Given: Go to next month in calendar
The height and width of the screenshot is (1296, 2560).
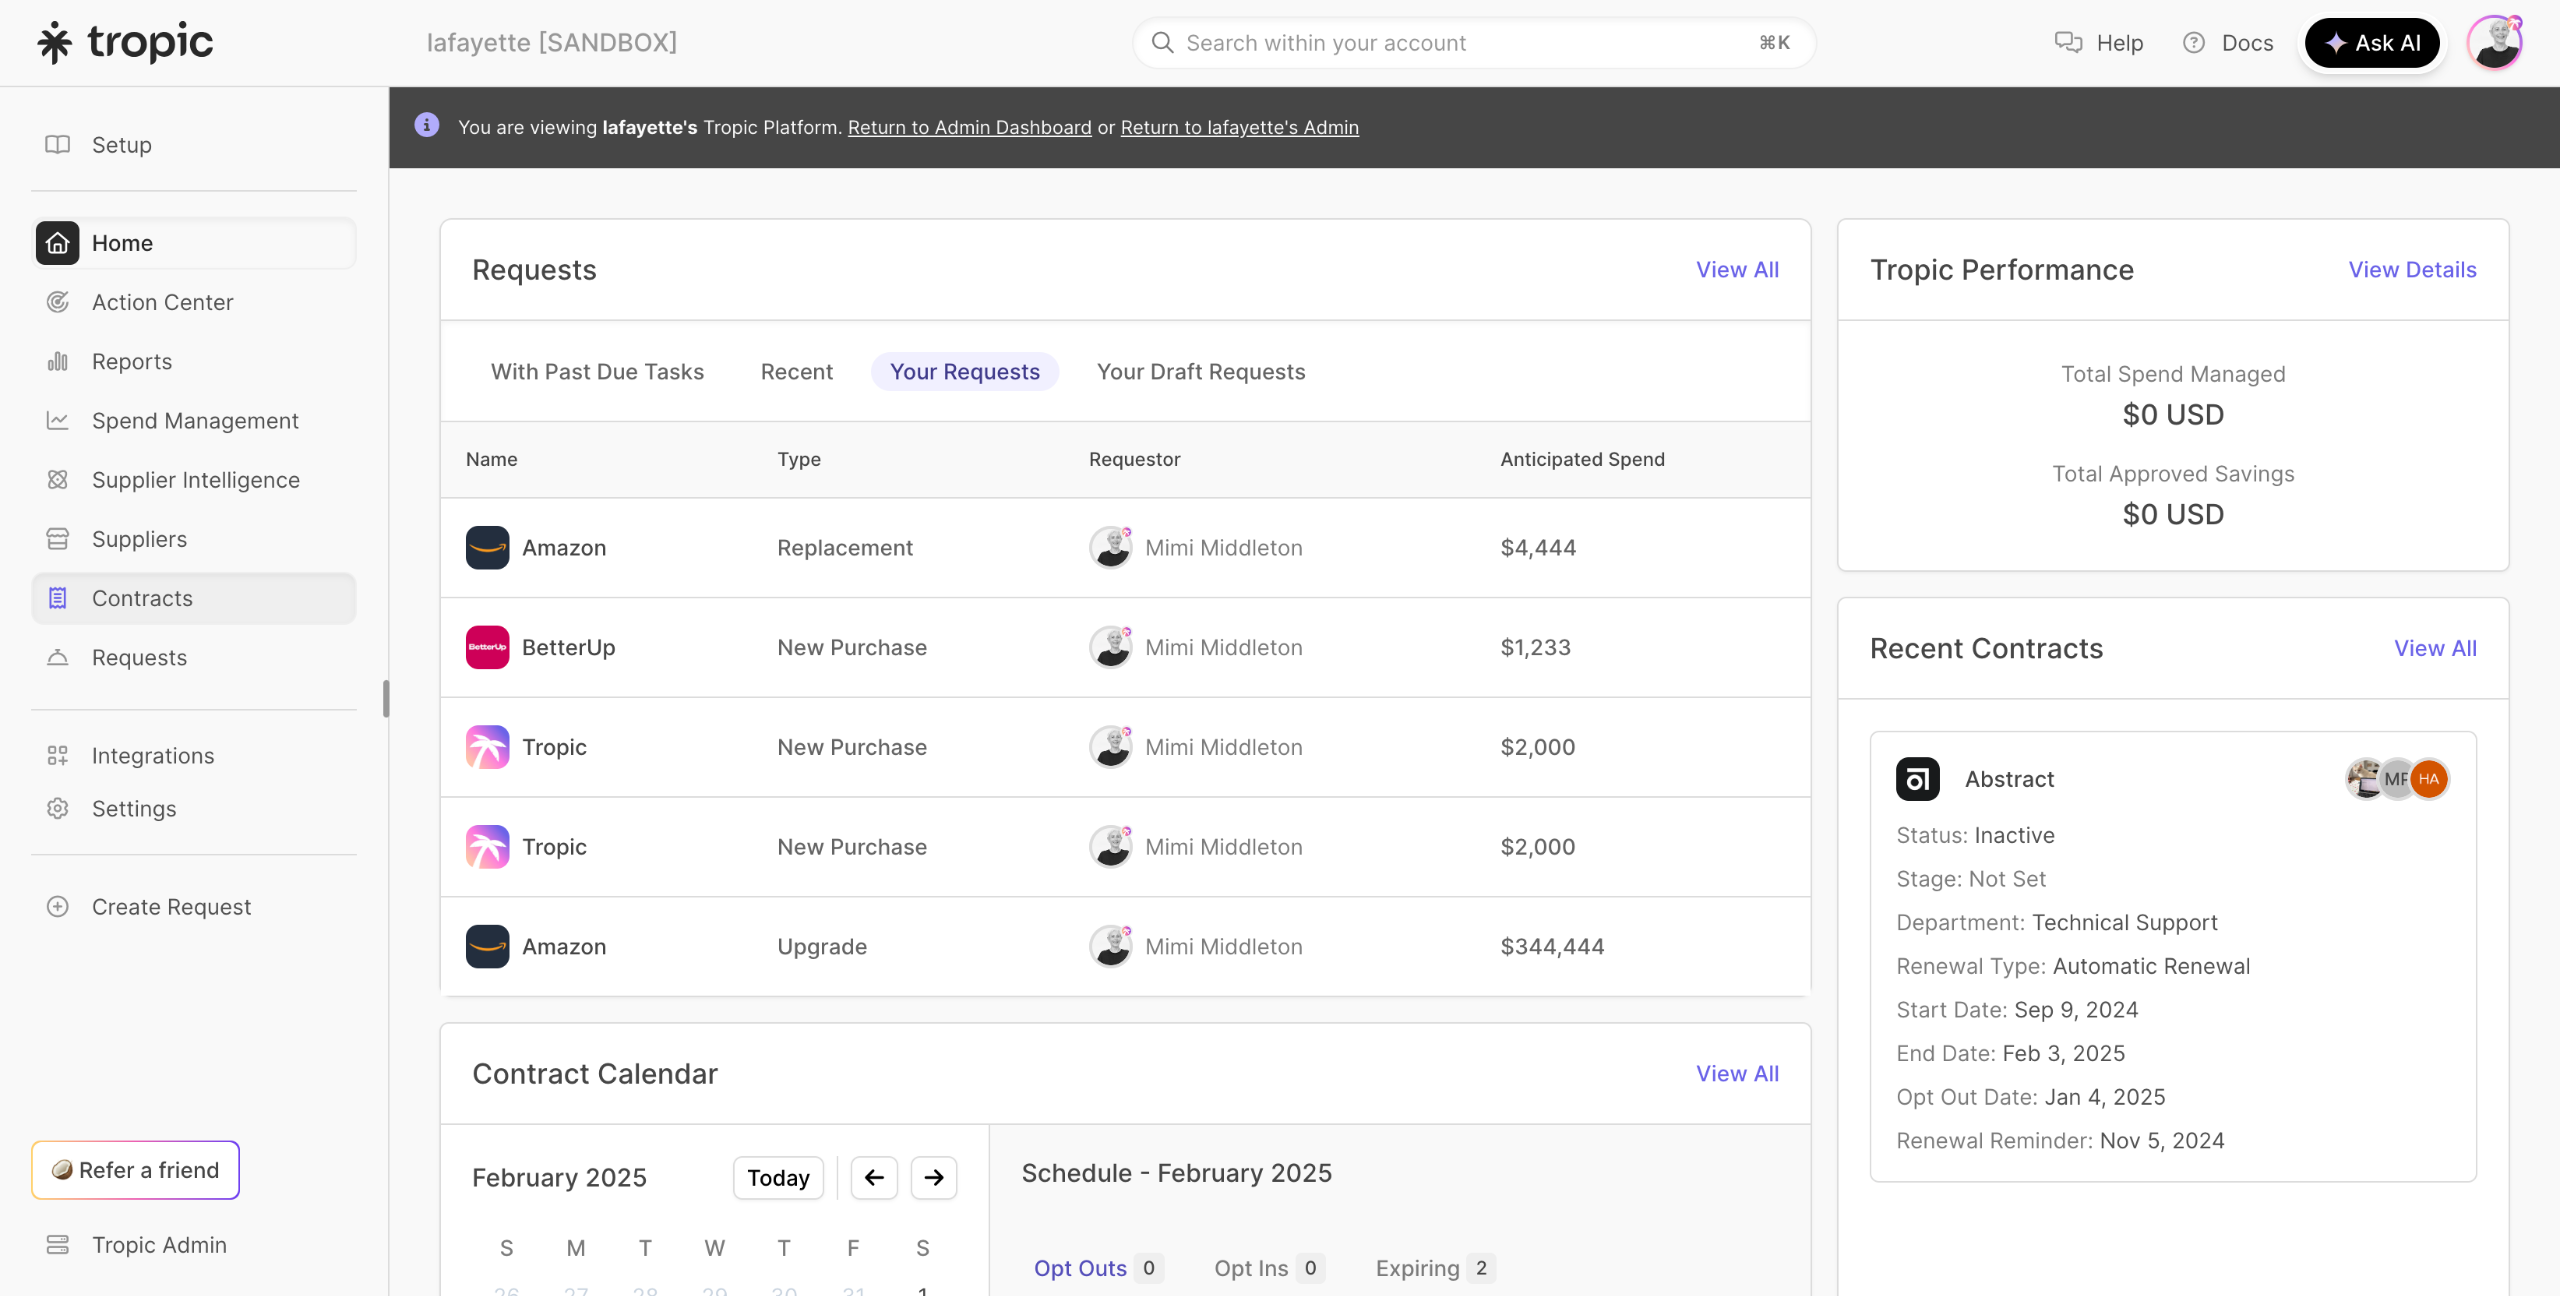Looking at the screenshot, I should [x=933, y=1178].
